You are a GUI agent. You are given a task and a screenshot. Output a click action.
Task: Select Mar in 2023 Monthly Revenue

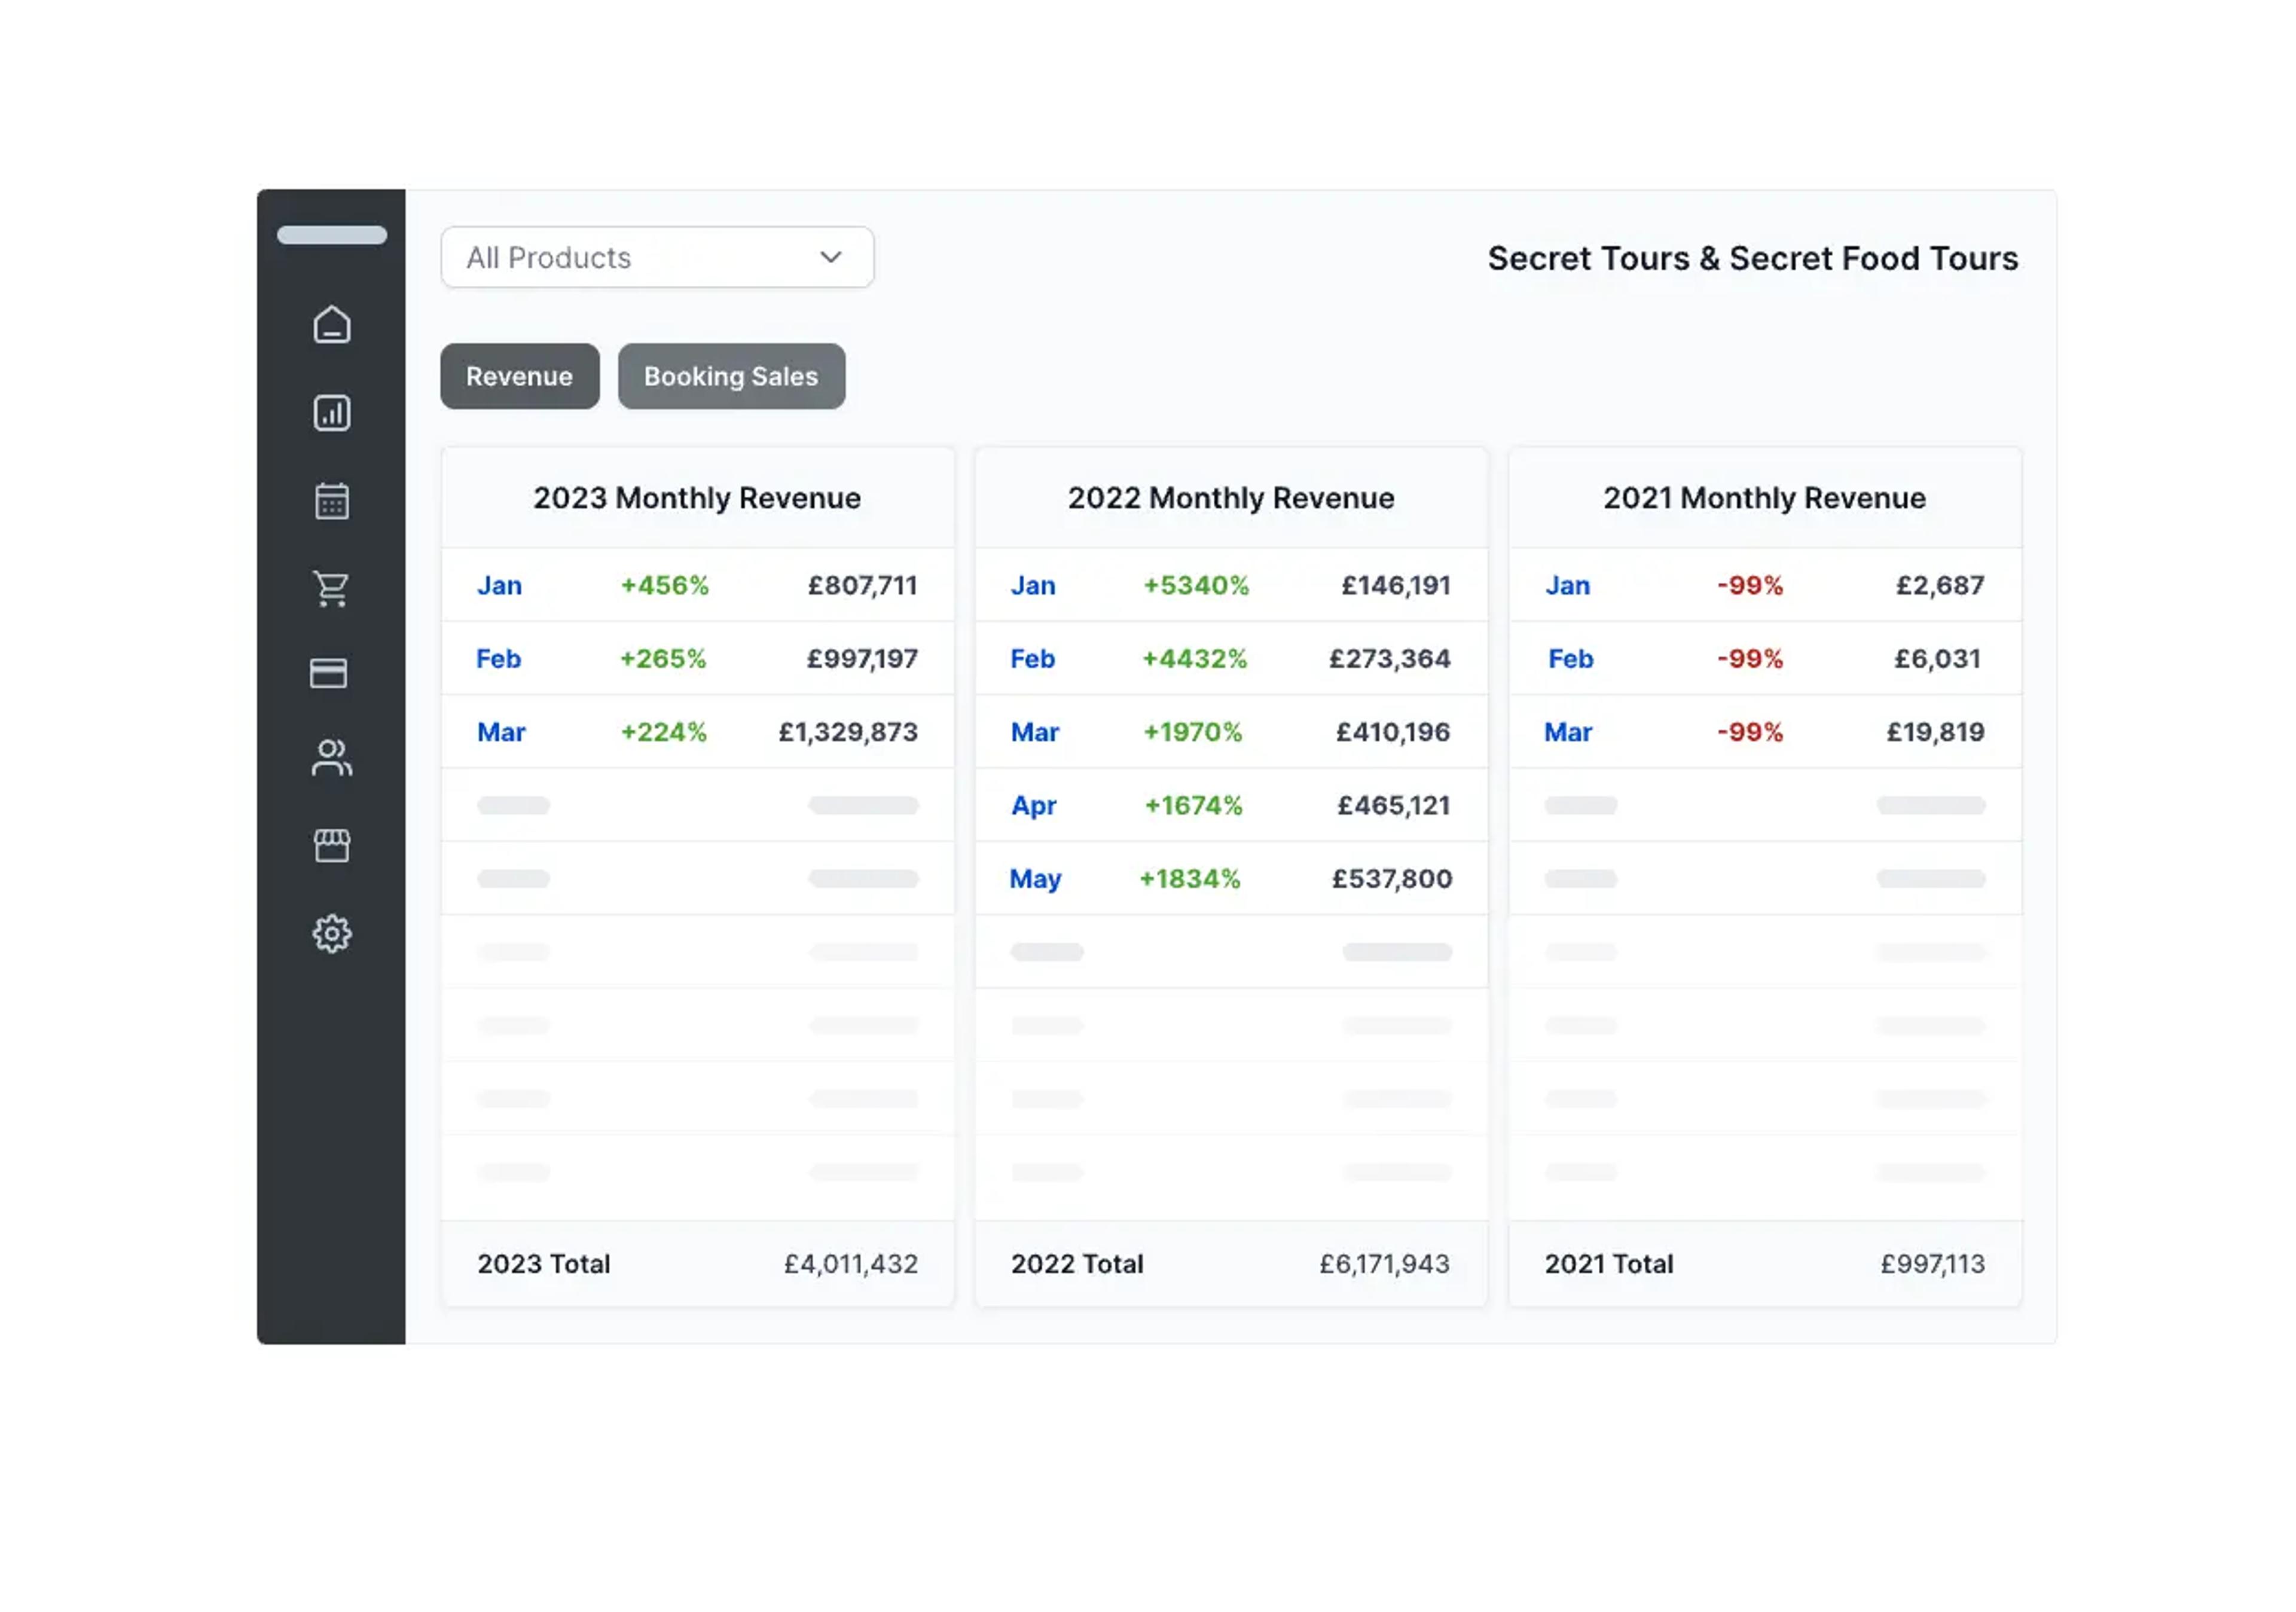click(x=501, y=732)
